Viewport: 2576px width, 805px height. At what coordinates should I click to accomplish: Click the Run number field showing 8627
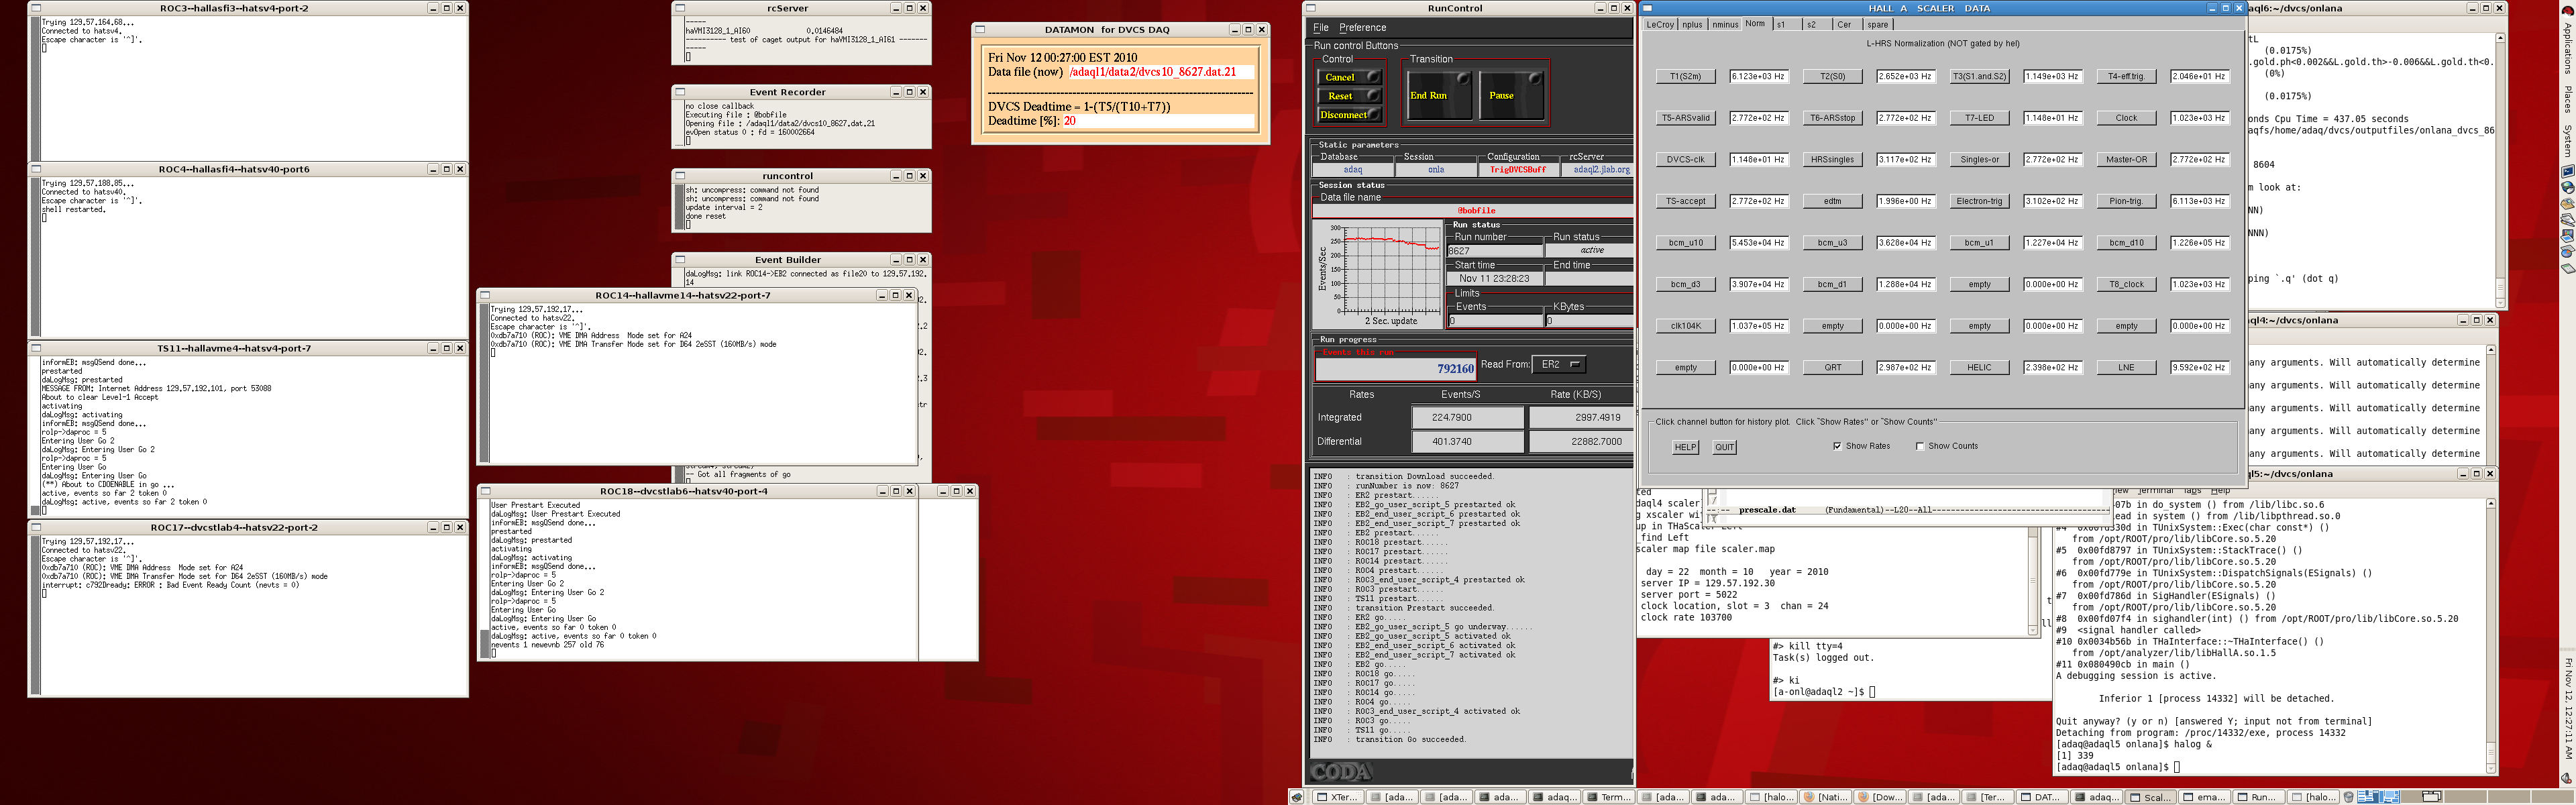(1495, 251)
